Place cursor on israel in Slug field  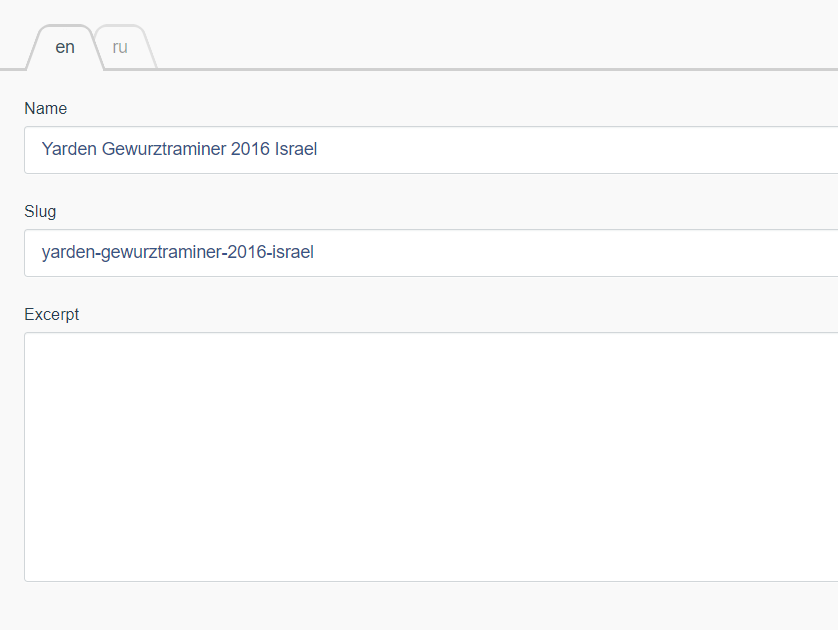(x=292, y=252)
